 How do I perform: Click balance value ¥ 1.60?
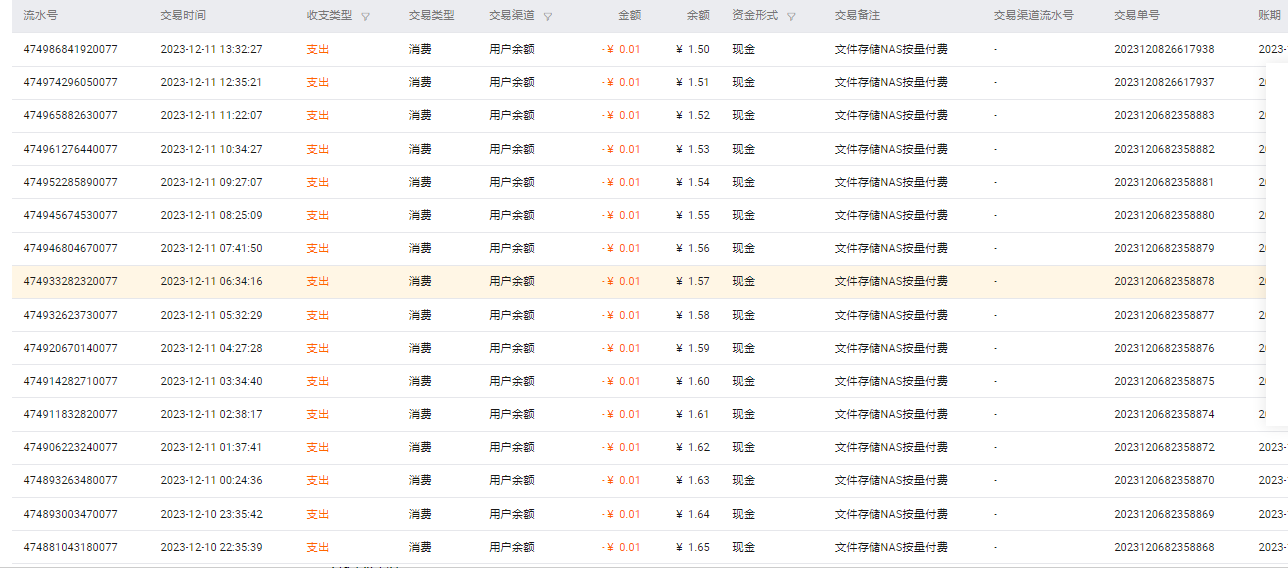693,382
